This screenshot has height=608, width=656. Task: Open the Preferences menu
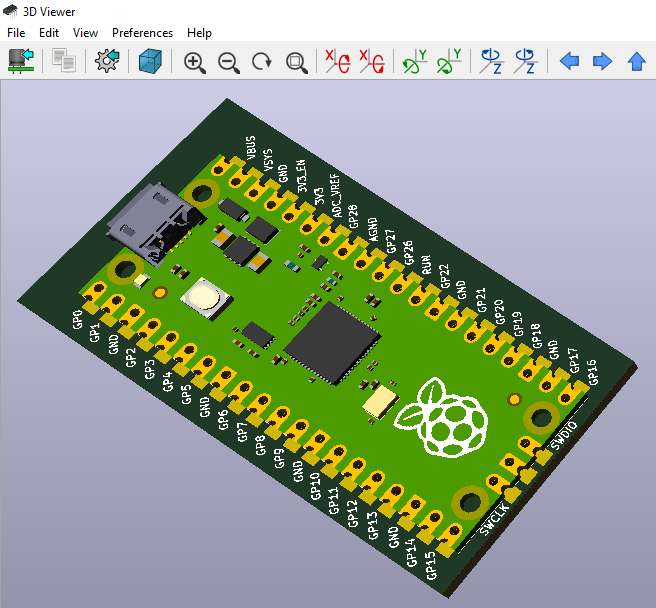142,33
